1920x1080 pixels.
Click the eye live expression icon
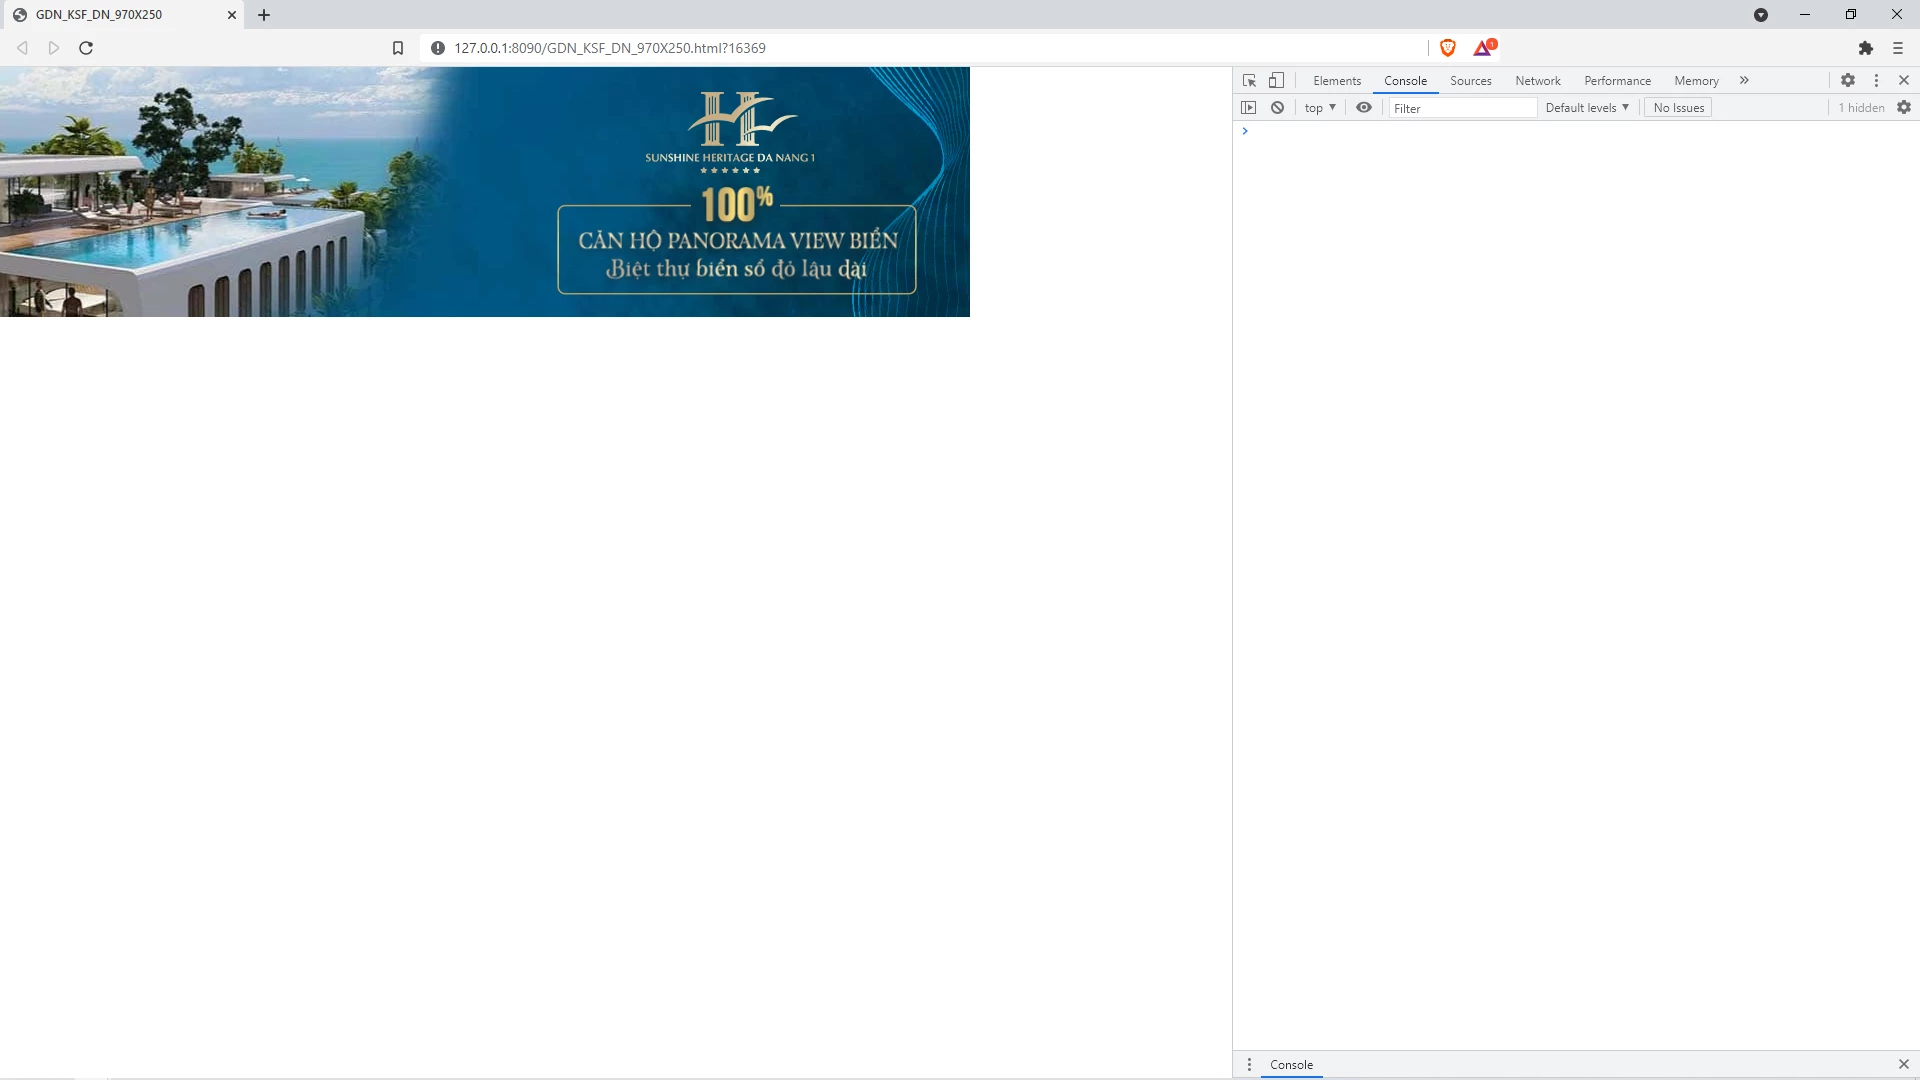click(1363, 107)
